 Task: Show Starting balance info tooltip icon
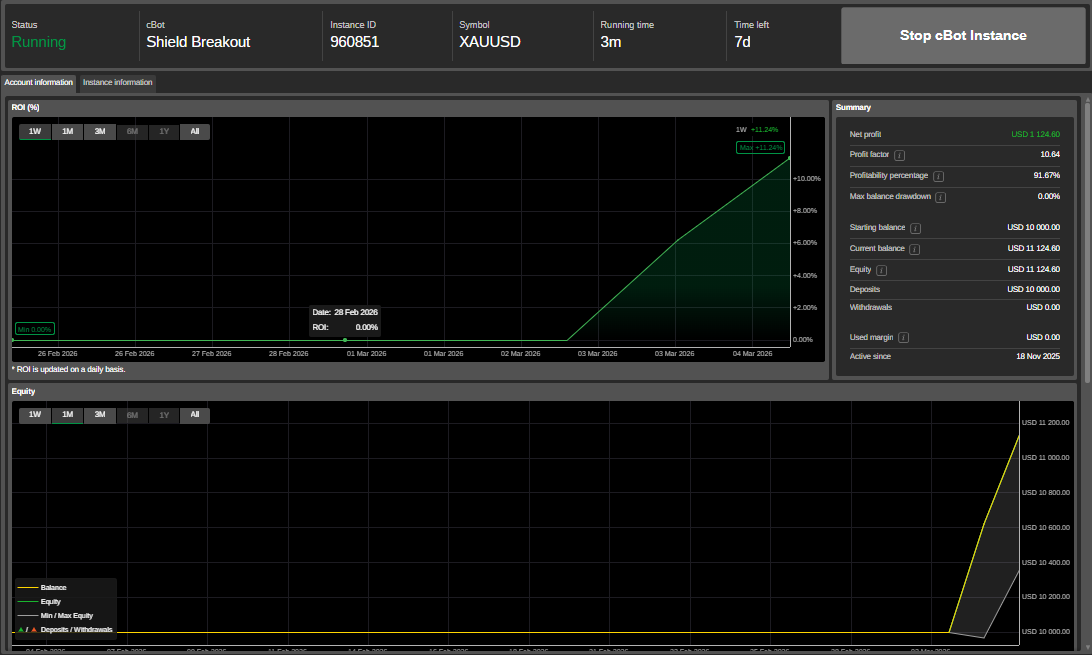click(x=915, y=228)
